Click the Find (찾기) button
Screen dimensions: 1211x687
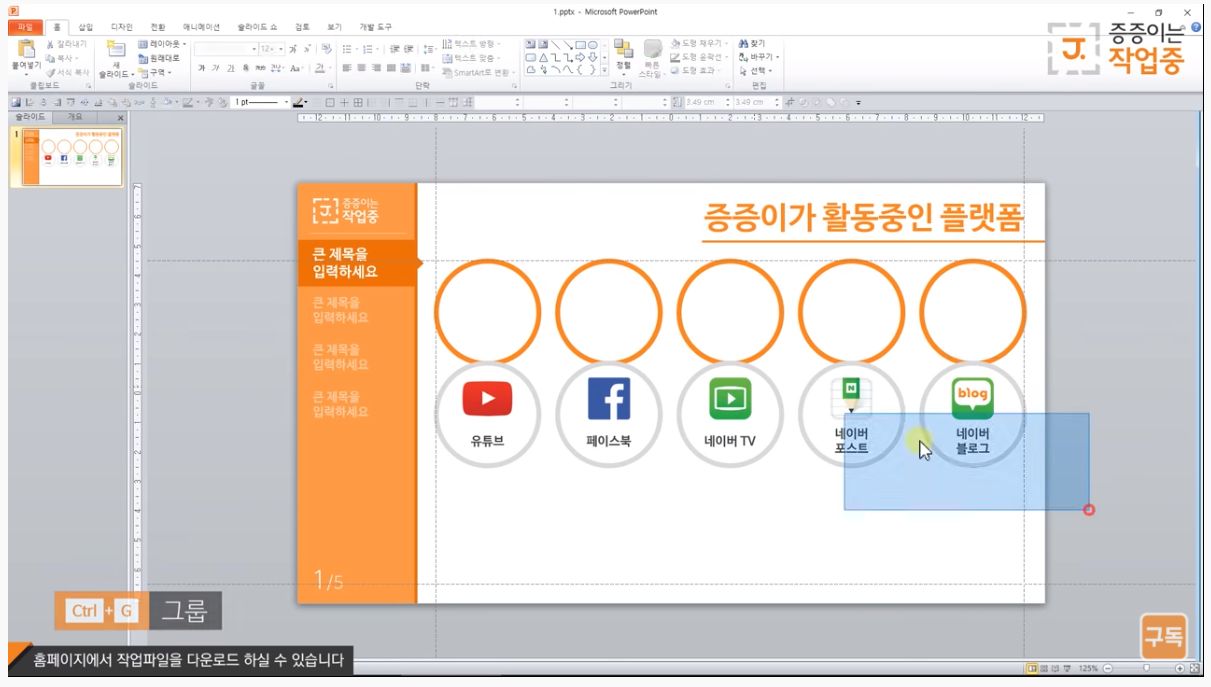pos(752,44)
